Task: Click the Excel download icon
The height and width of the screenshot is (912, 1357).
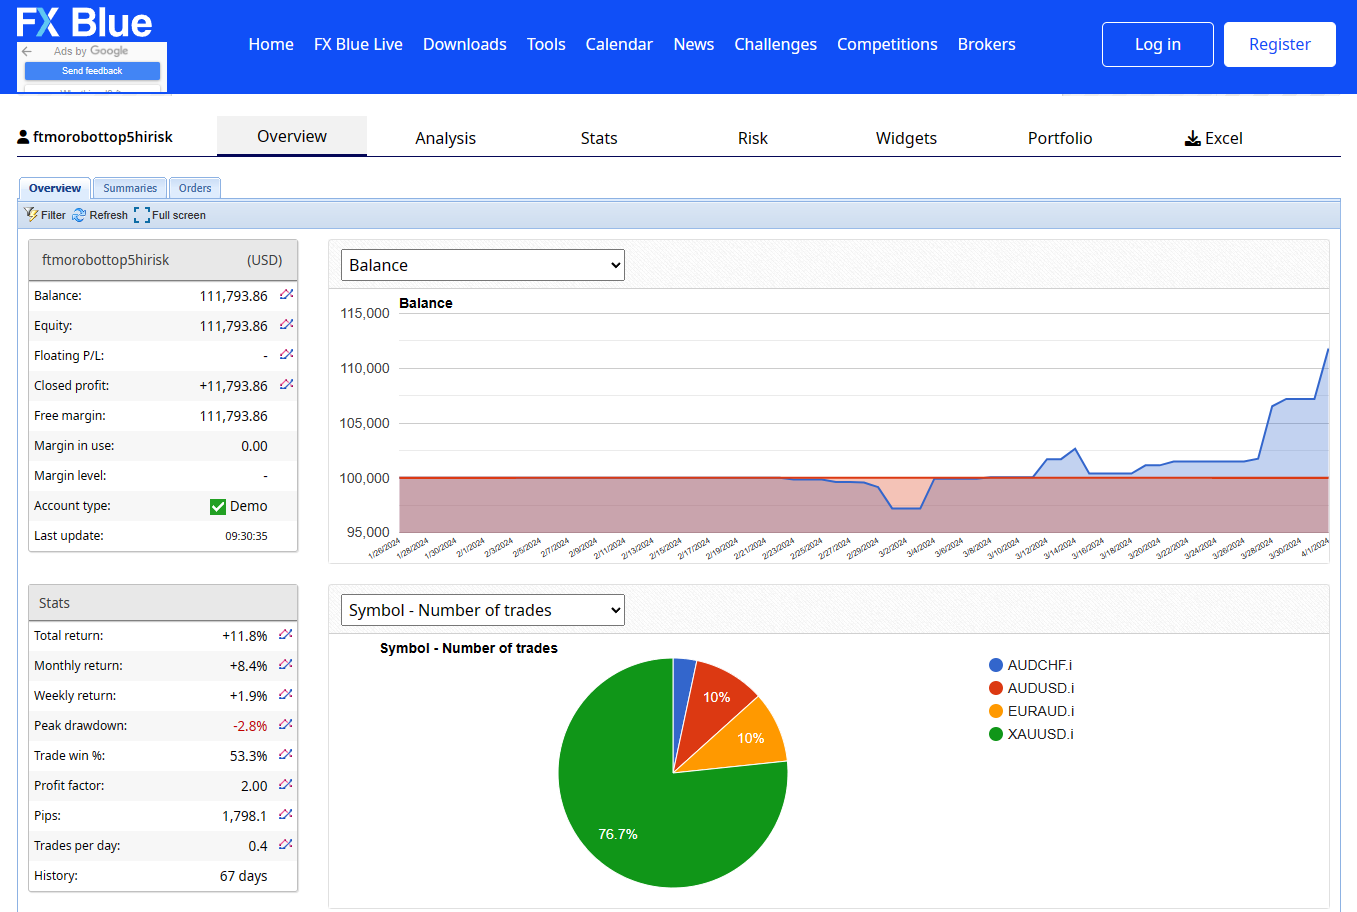Action: (x=1192, y=138)
